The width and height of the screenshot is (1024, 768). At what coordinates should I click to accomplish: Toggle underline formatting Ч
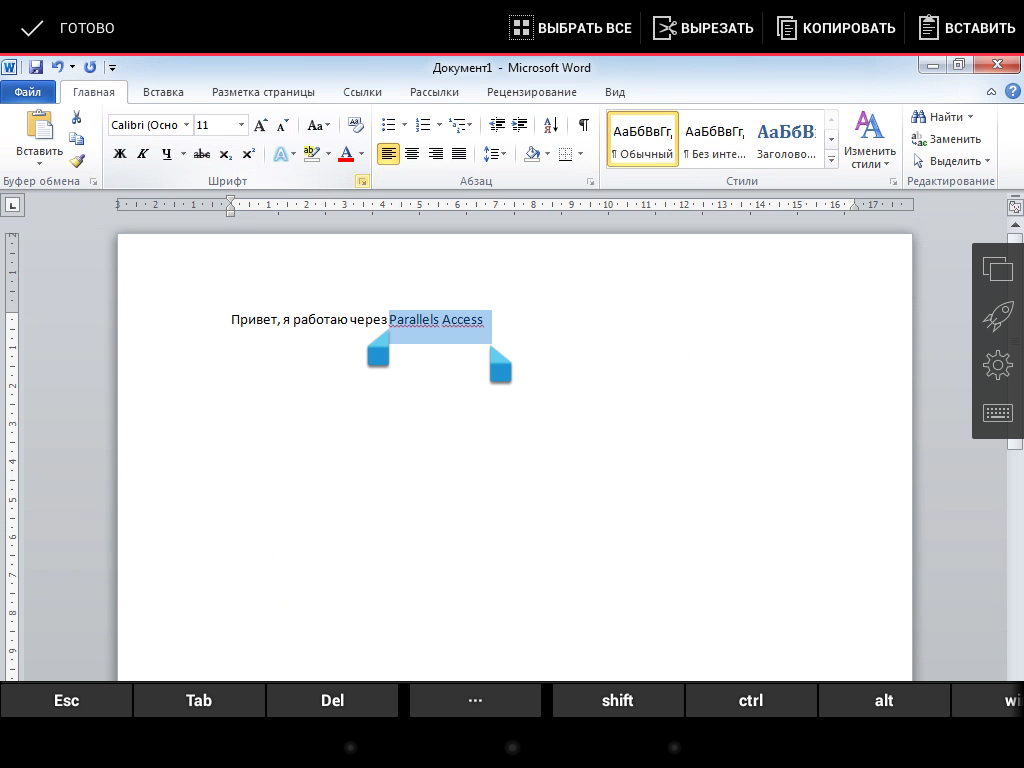pyautogui.click(x=167, y=154)
